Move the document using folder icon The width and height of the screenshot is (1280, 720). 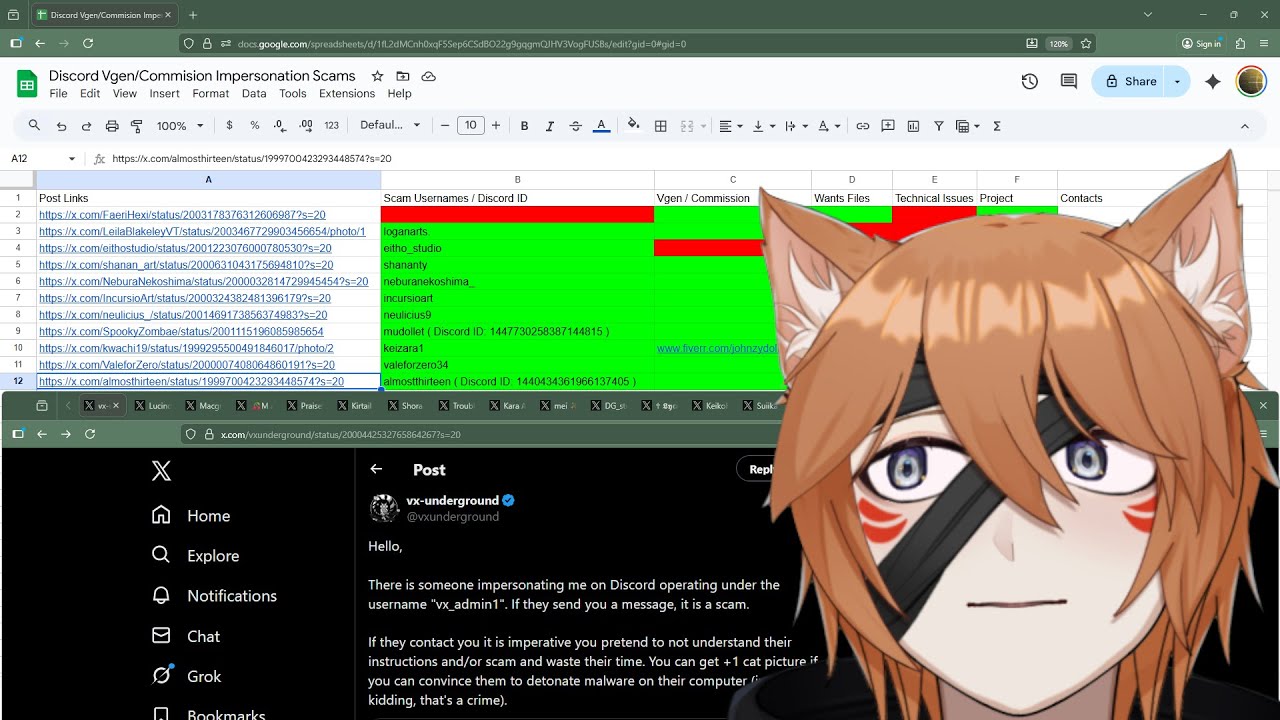tap(403, 76)
